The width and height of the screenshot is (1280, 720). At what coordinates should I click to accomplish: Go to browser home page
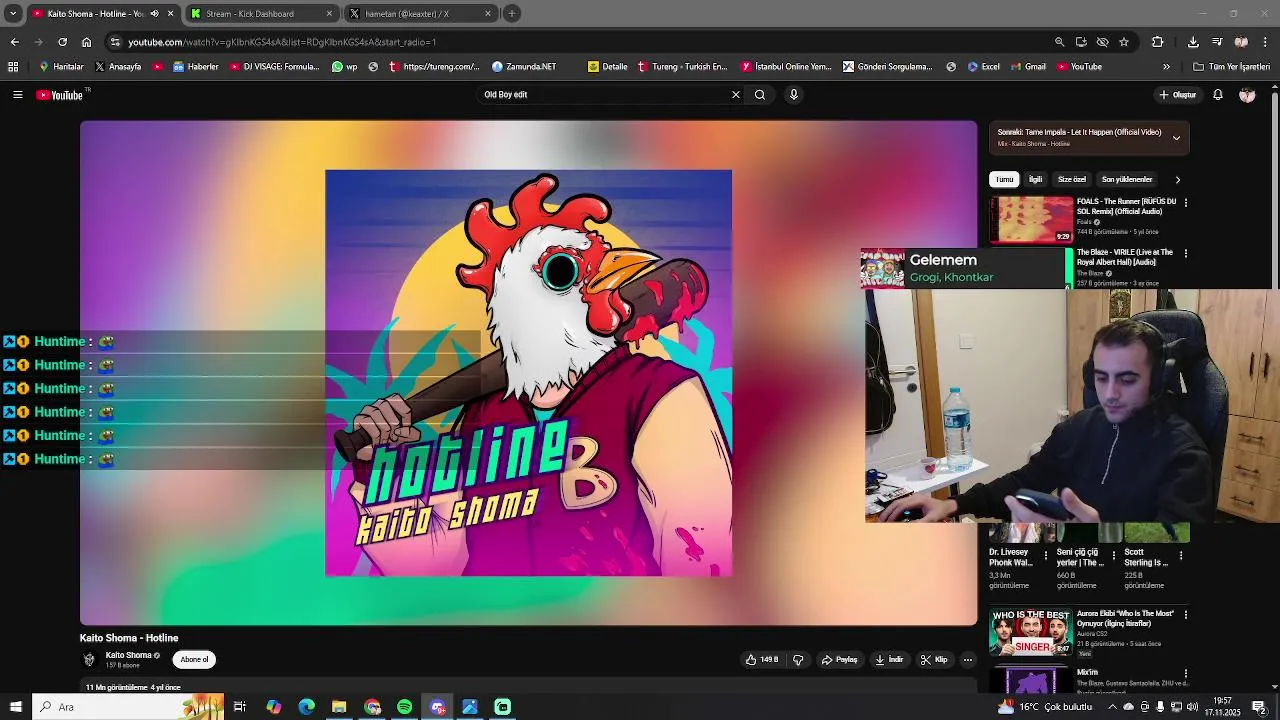click(86, 42)
